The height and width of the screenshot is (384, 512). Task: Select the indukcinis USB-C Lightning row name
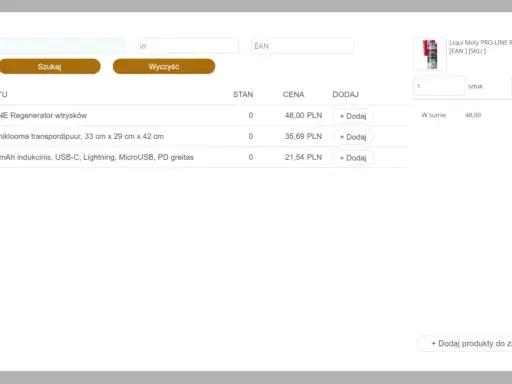pyautogui.click(x=97, y=157)
